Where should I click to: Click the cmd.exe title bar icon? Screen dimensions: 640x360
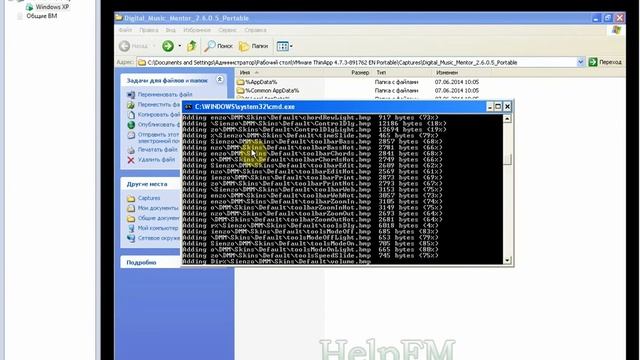pos(188,107)
